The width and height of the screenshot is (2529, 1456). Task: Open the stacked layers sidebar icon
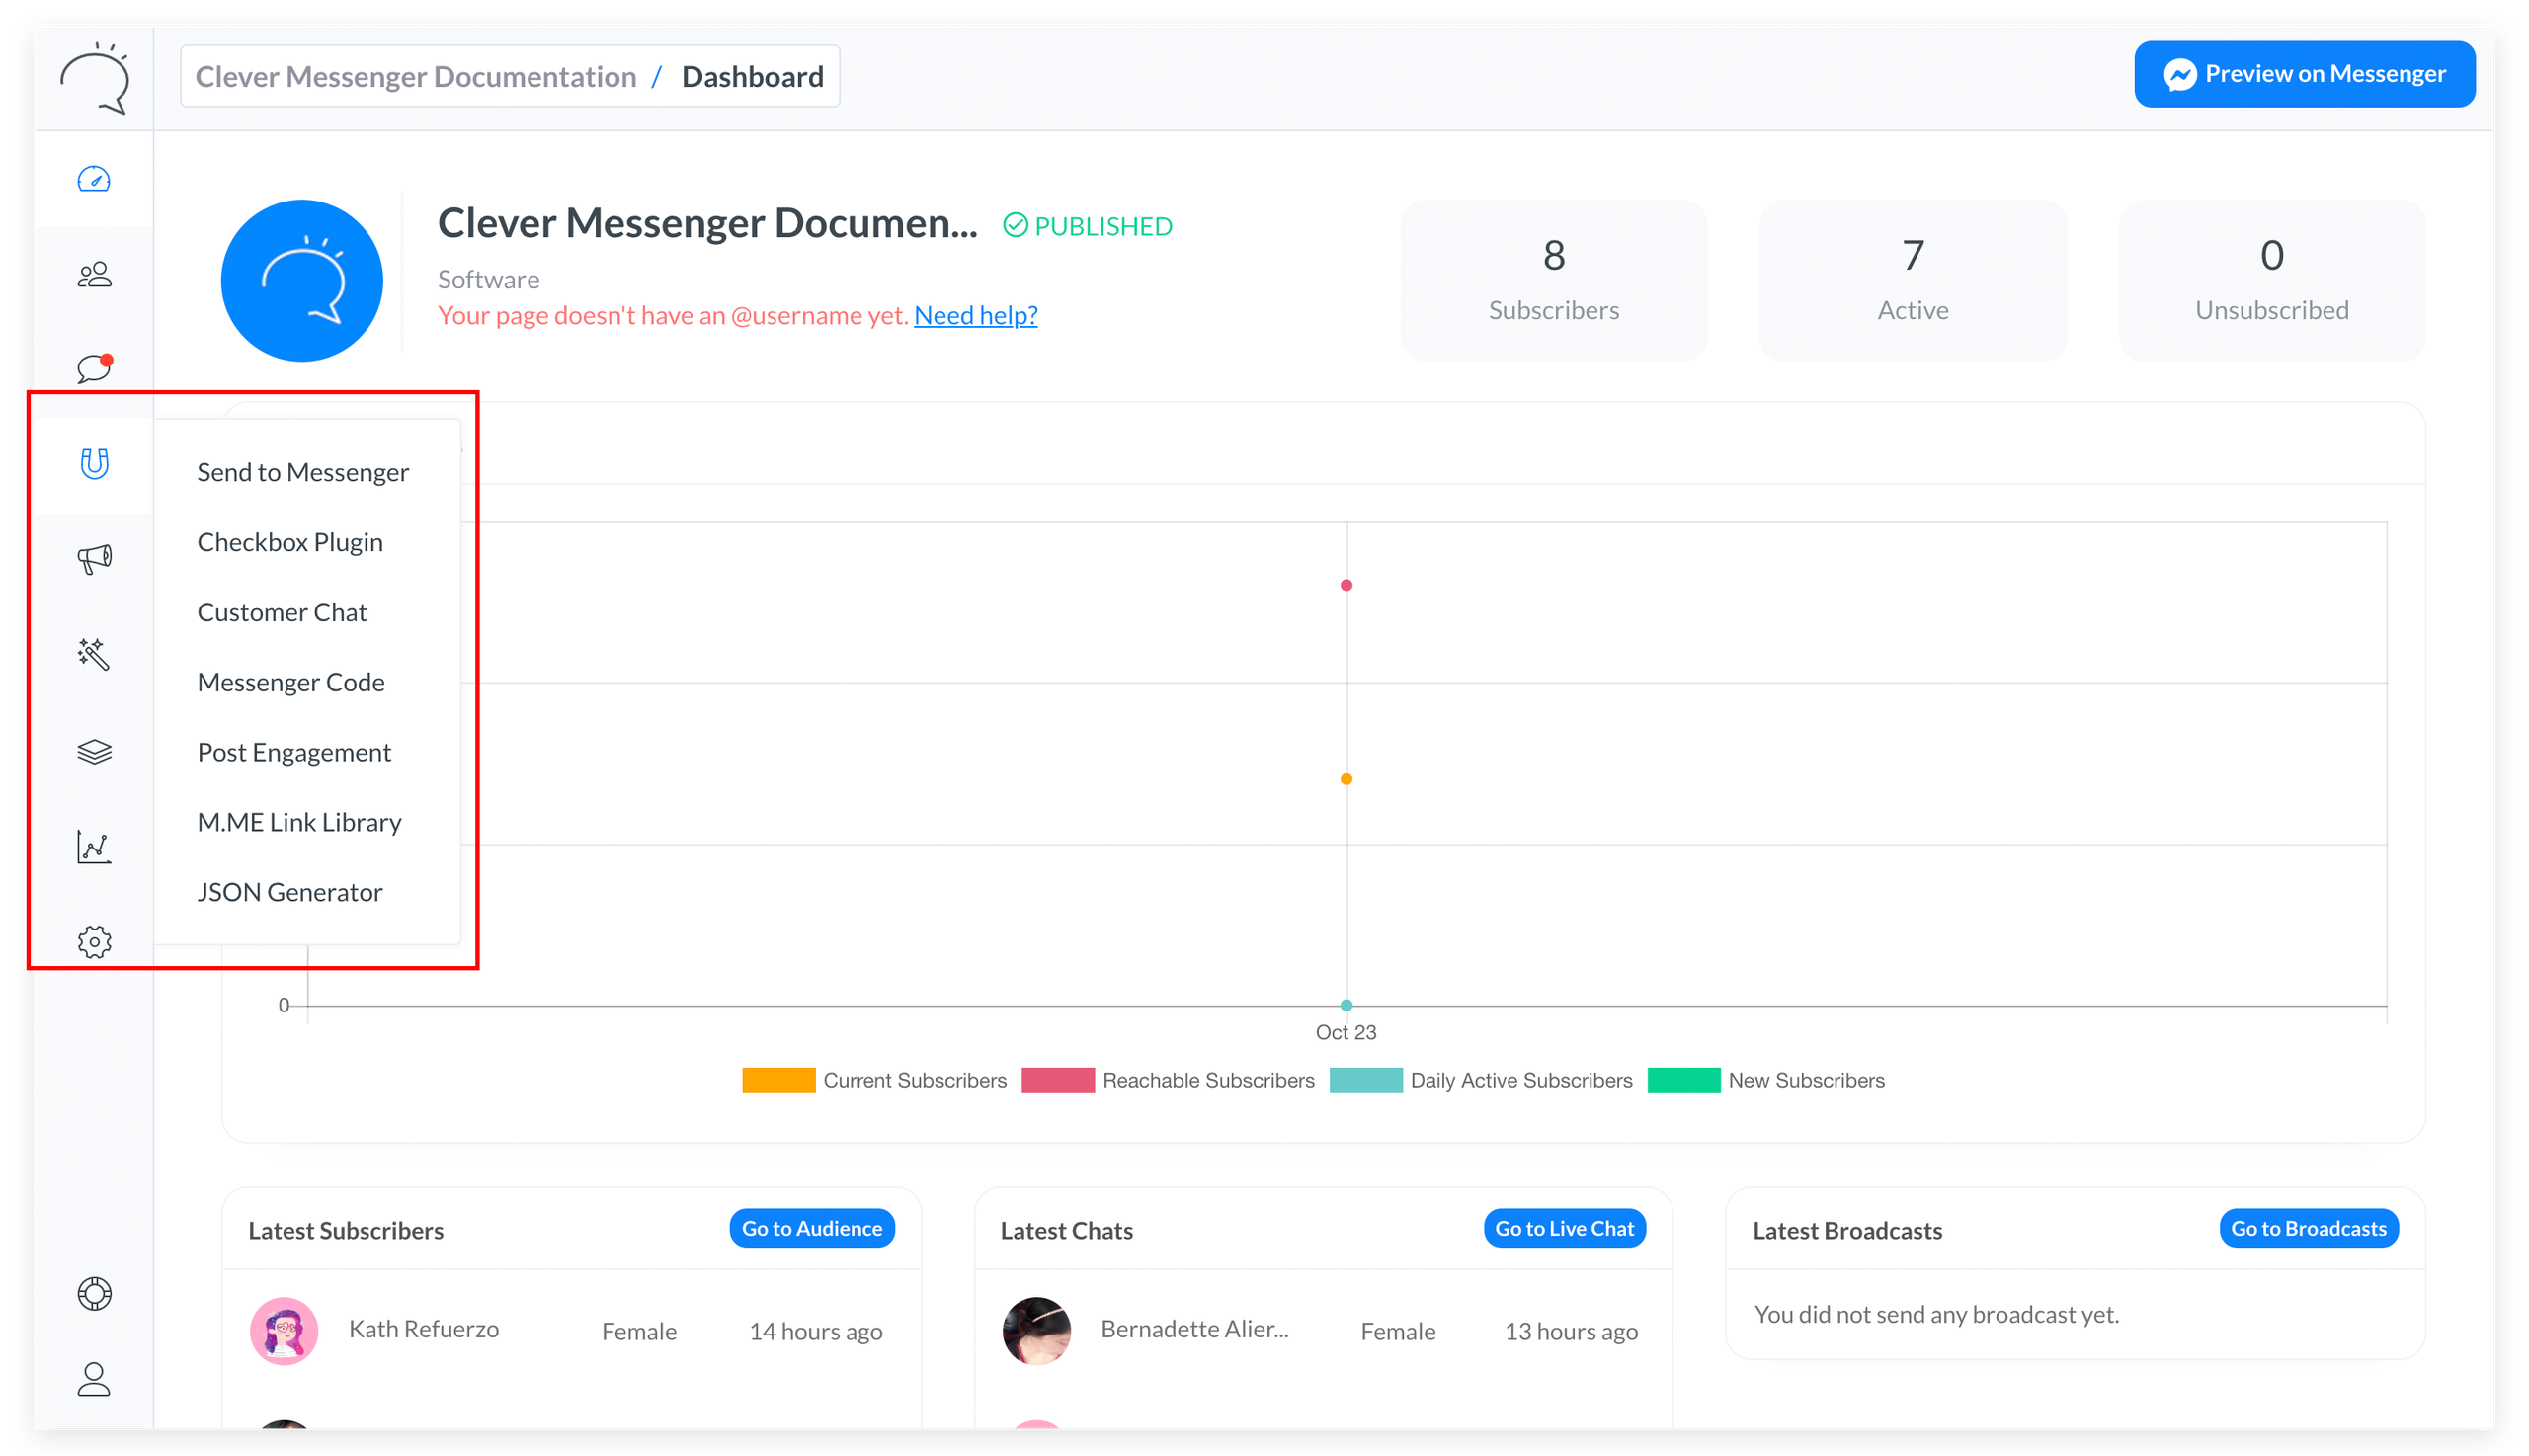point(94,751)
